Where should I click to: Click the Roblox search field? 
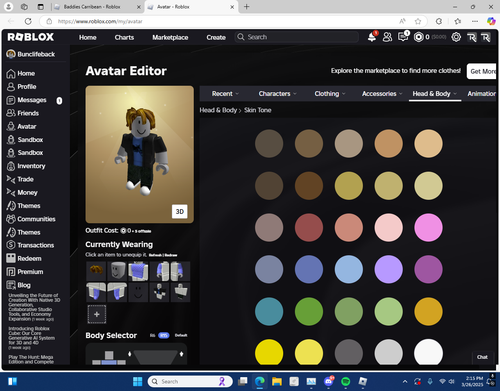click(x=297, y=37)
